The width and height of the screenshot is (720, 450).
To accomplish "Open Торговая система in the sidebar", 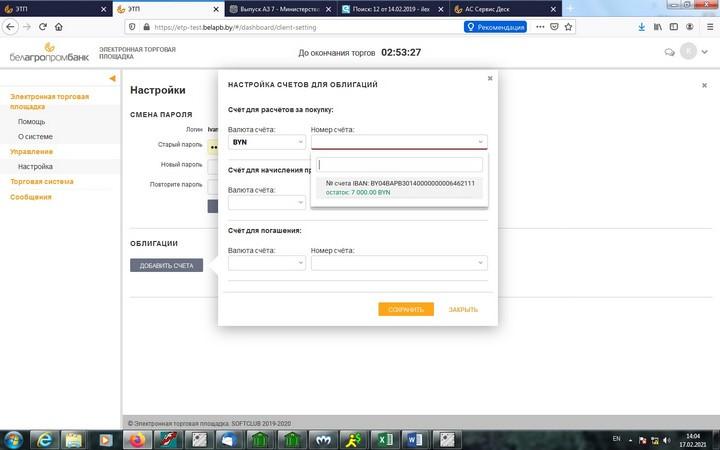I will 42,182.
